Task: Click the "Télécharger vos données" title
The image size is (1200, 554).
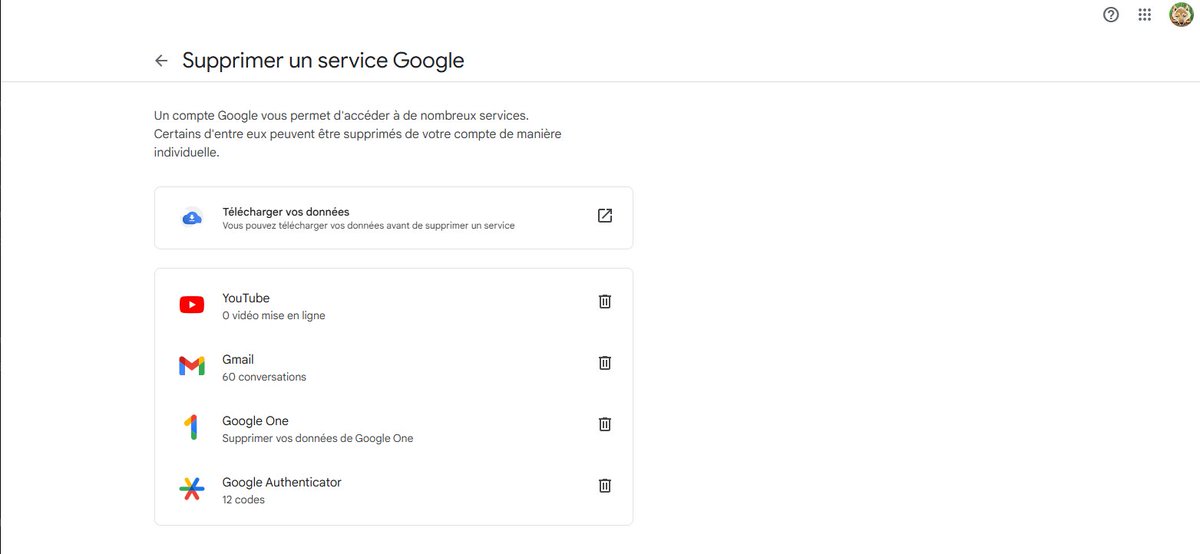Action: click(286, 212)
